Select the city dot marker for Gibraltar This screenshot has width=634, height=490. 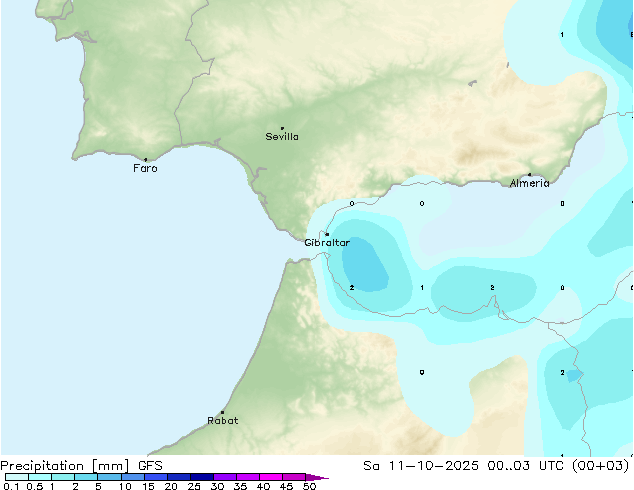click(x=327, y=234)
